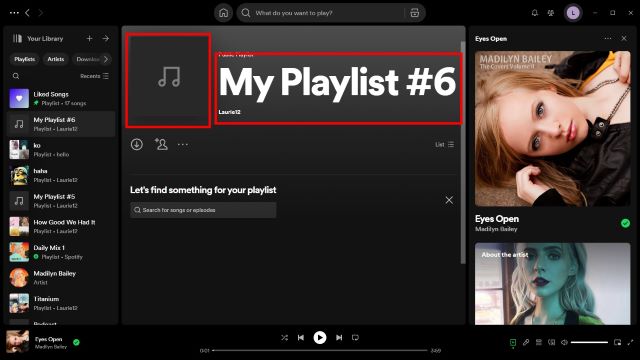Viewport: 640px width, 360px height.
Task: Toggle saved checkmark in bottom player bar
Action: point(76,342)
